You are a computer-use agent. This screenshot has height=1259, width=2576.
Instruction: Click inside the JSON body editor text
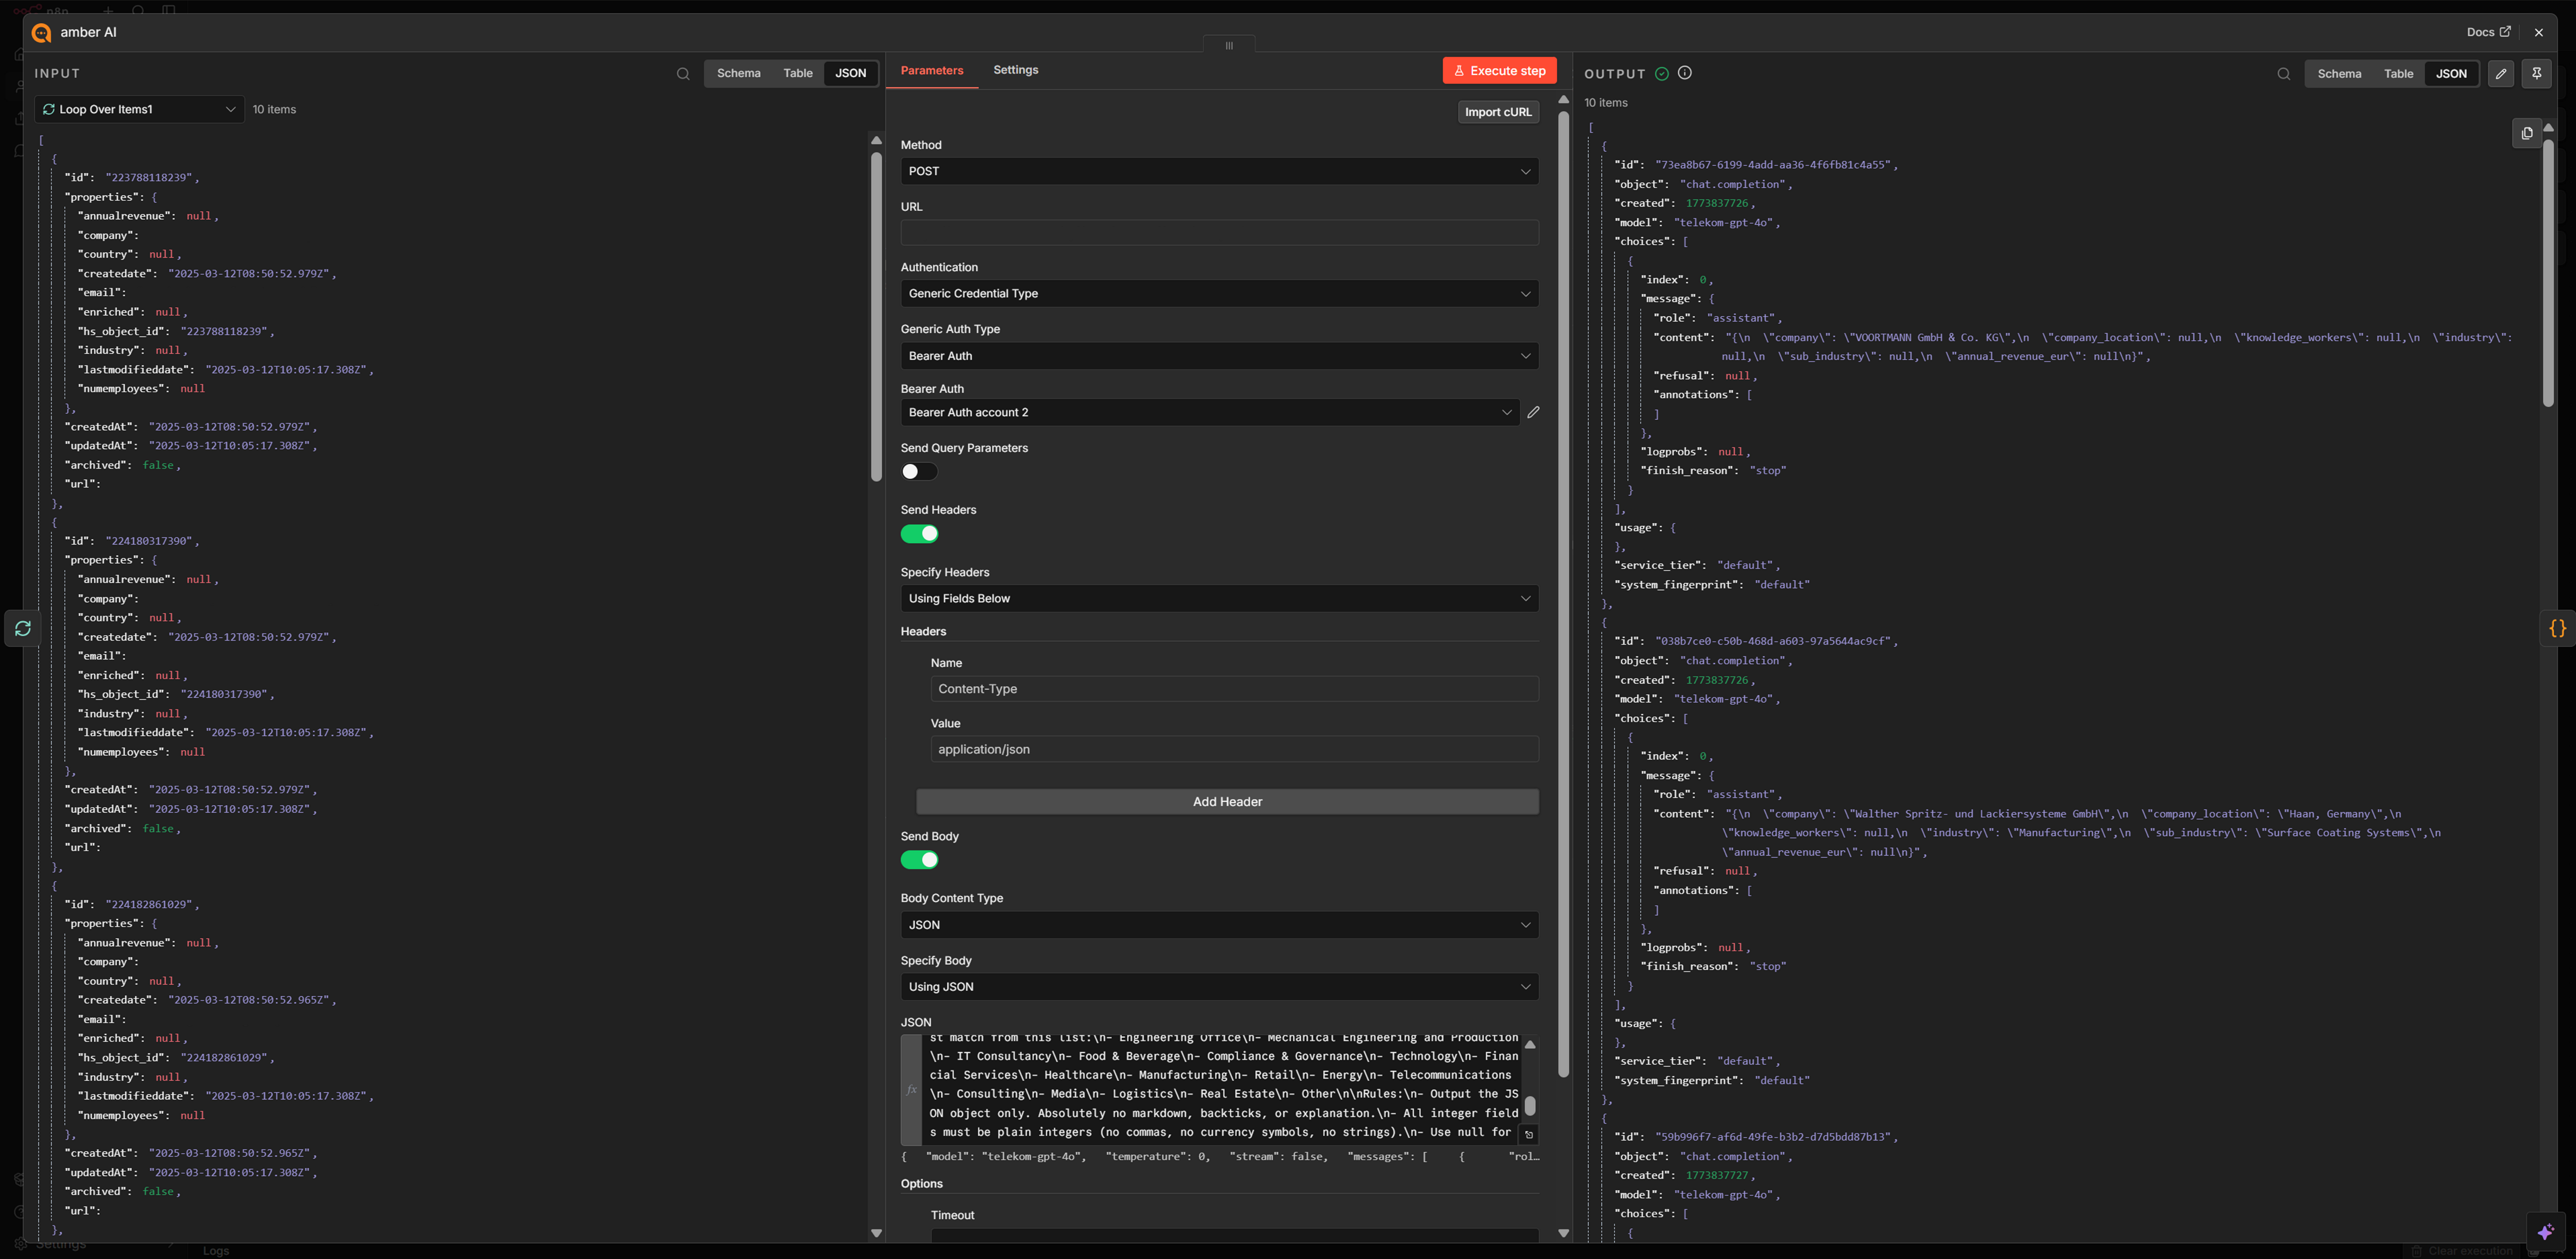click(x=1223, y=1090)
